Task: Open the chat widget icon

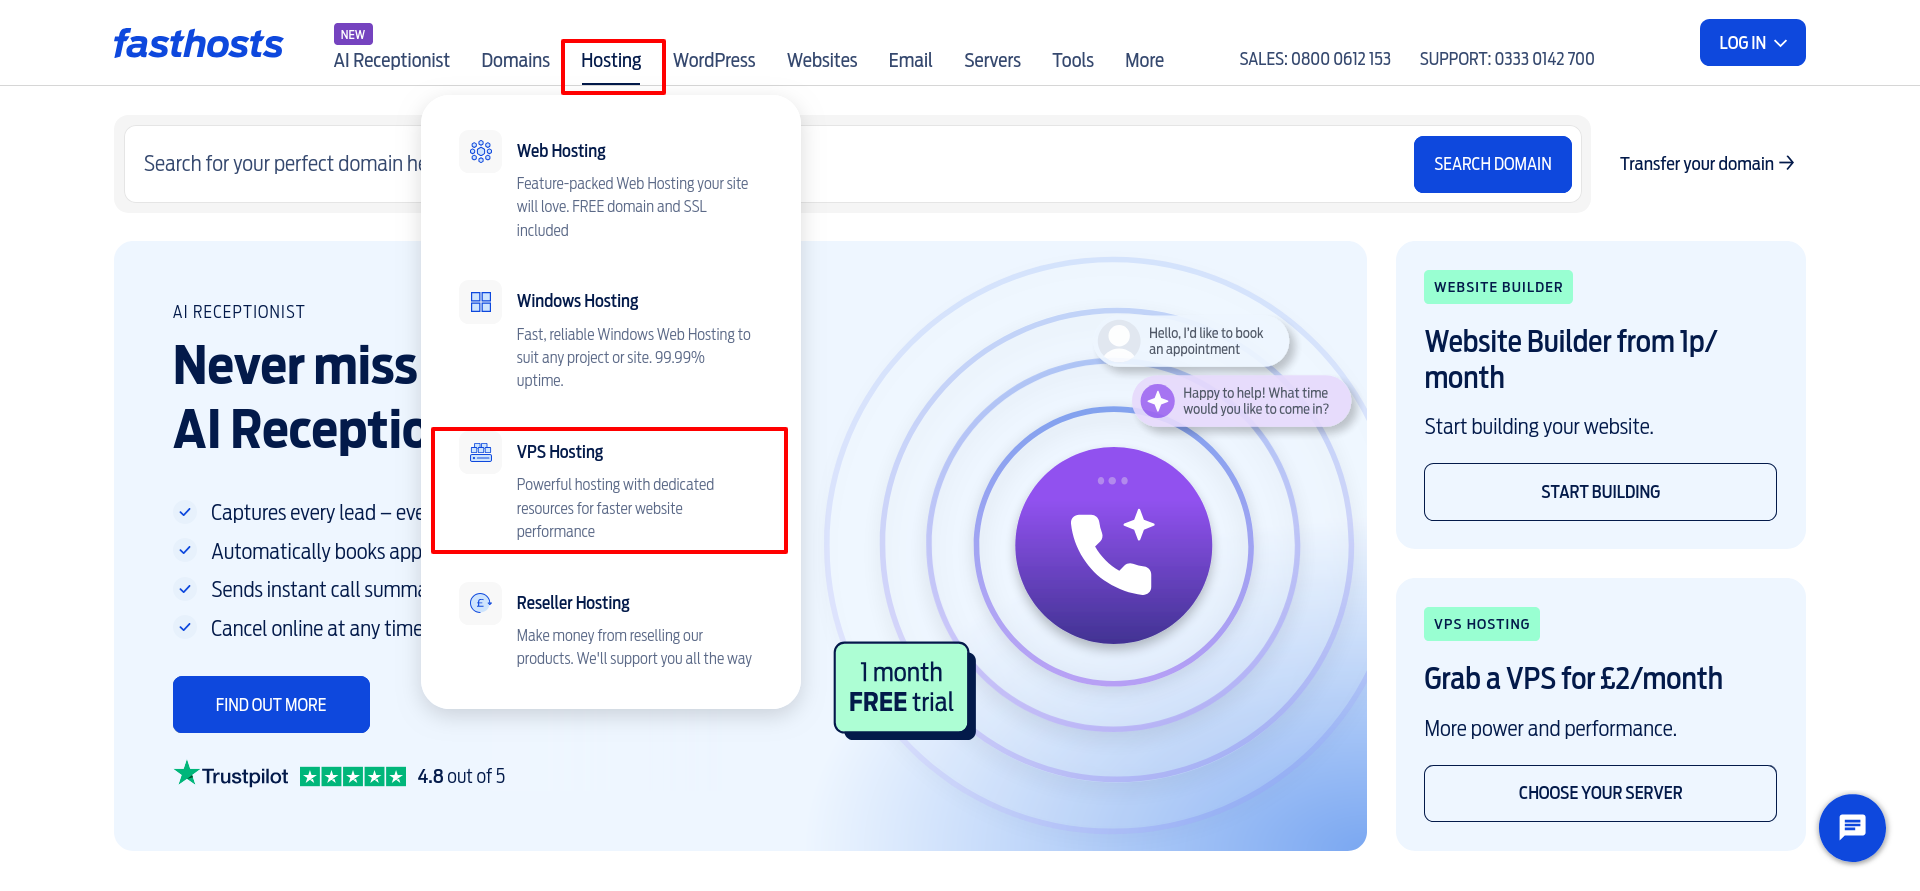Action: pos(1852,828)
